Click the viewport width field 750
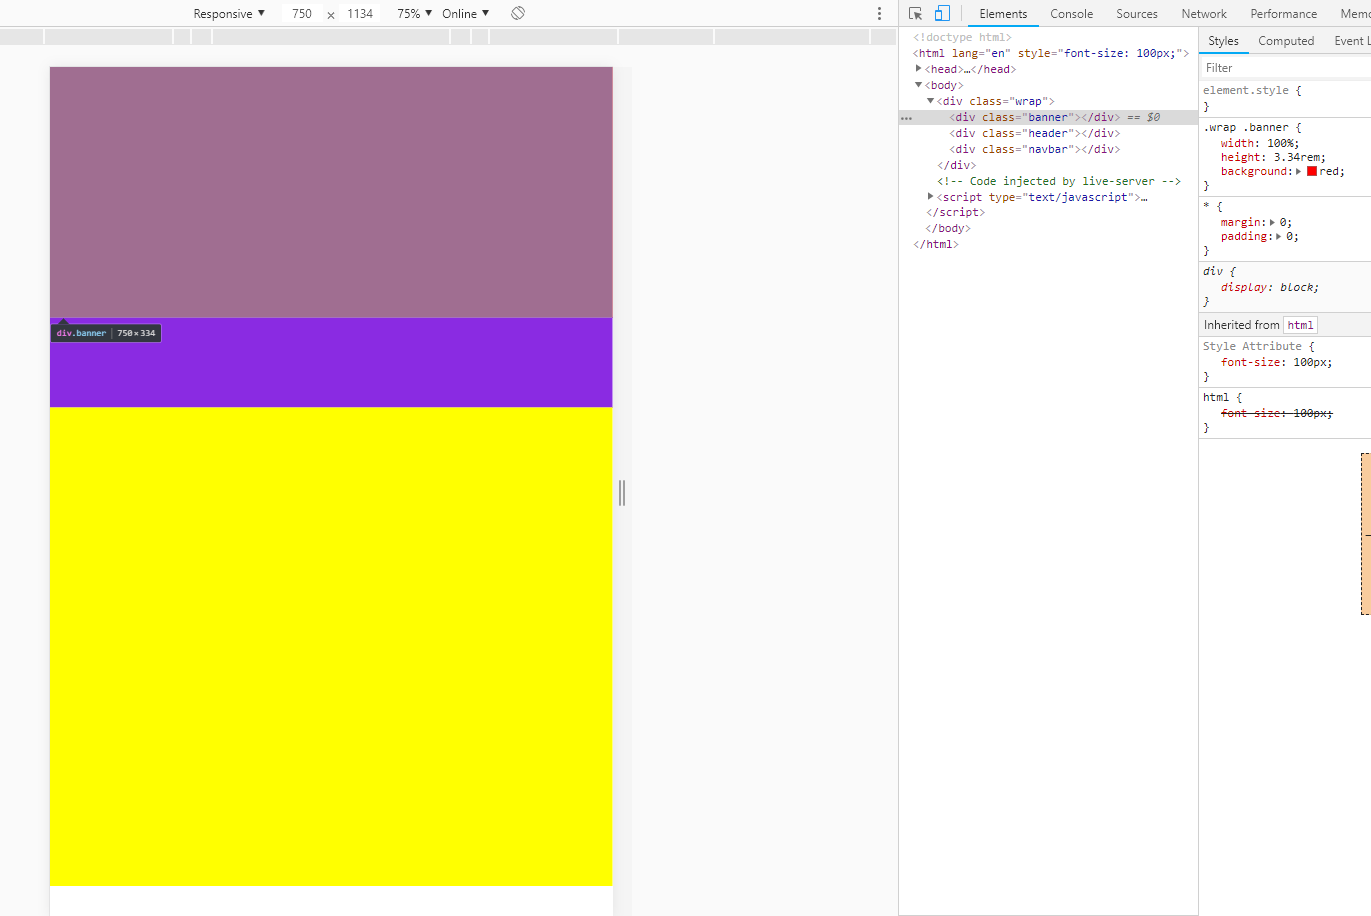 pyautogui.click(x=302, y=13)
